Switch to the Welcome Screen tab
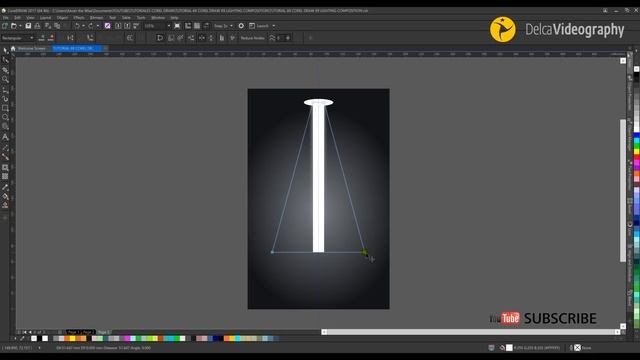This screenshot has width=640, height=360. click(31, 48)
